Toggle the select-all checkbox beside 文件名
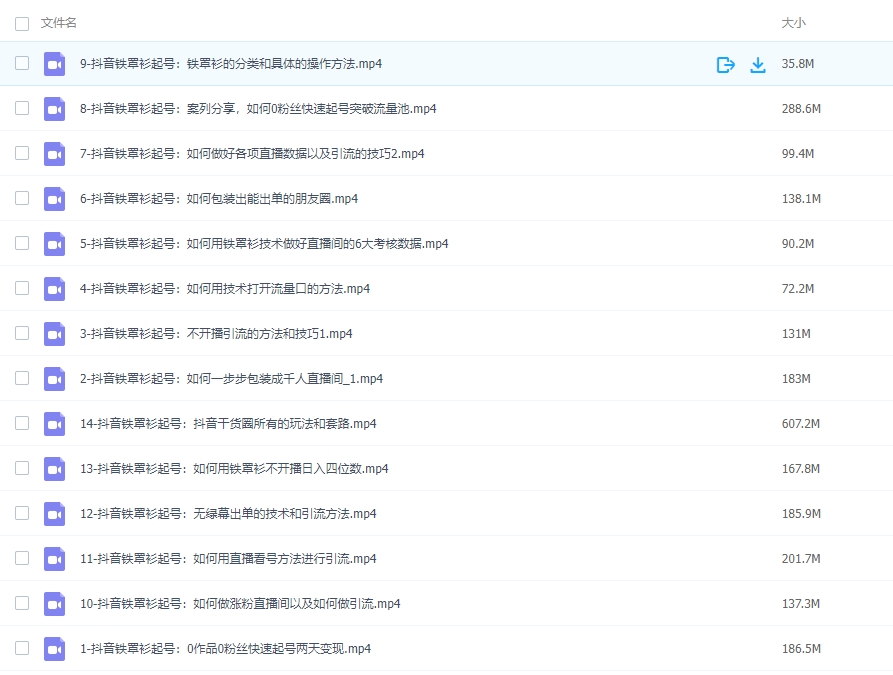 click(22, 23)
